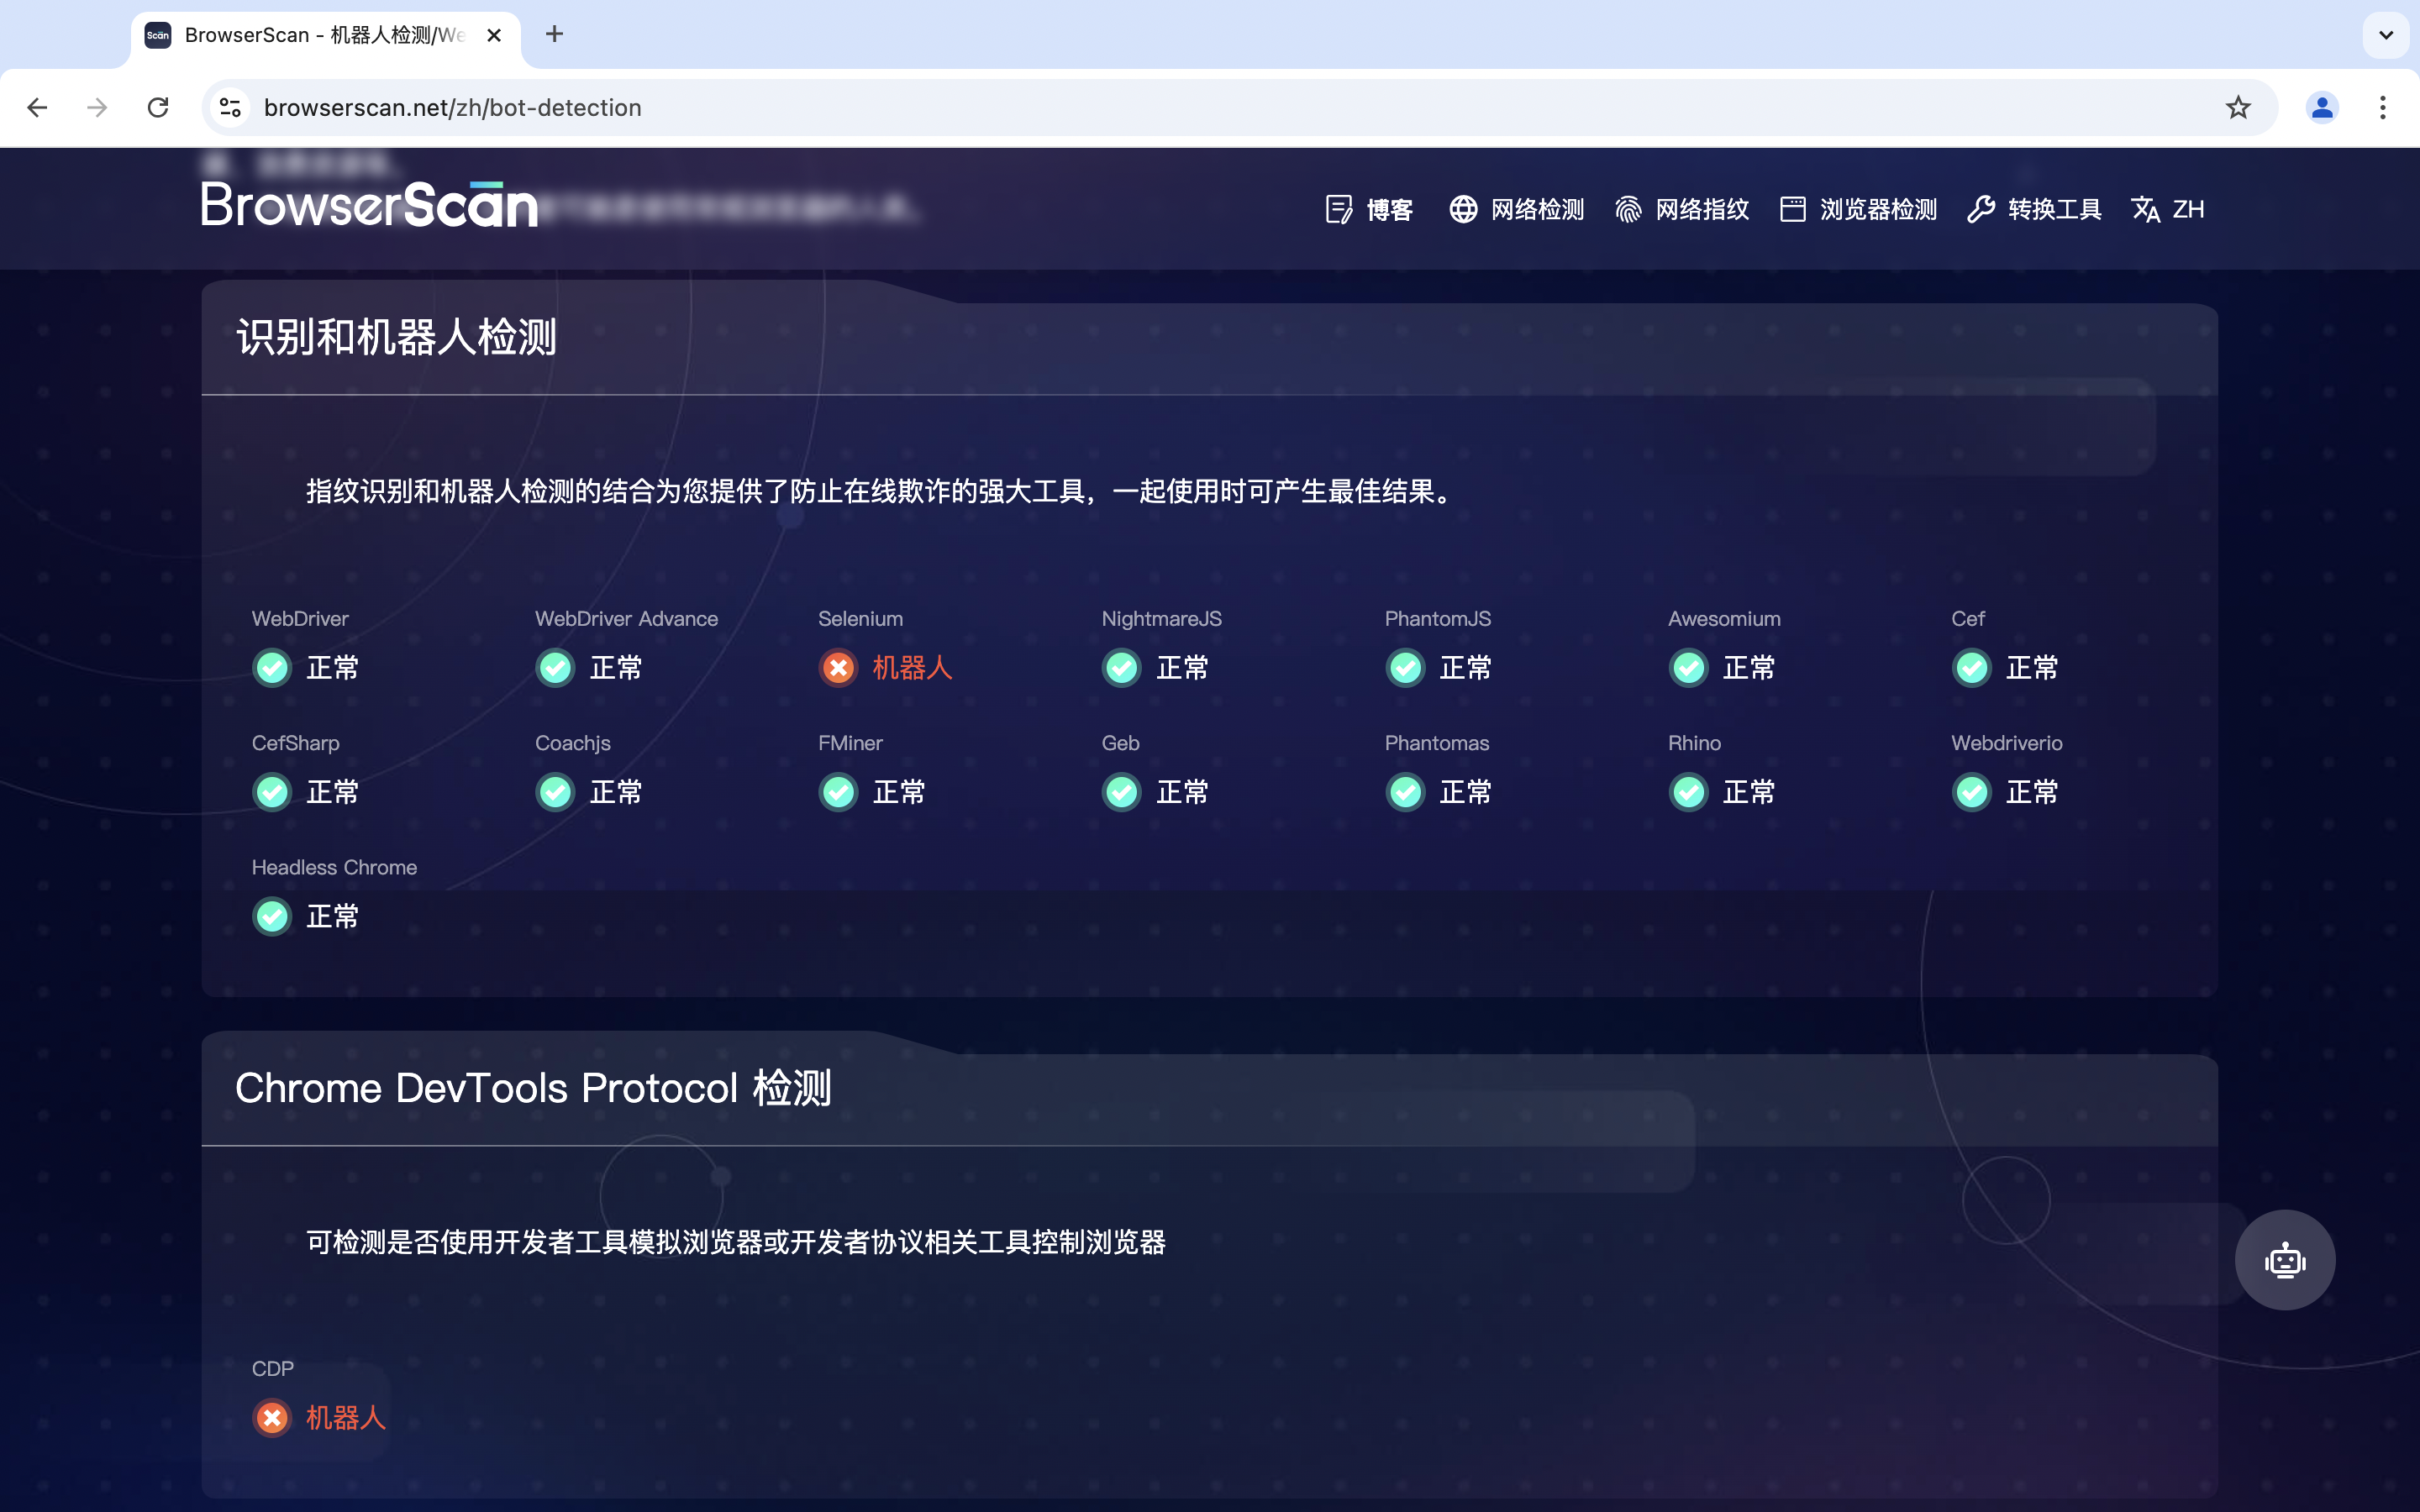Click the red 机器人 text under Selenium

(x=912, y=667)
